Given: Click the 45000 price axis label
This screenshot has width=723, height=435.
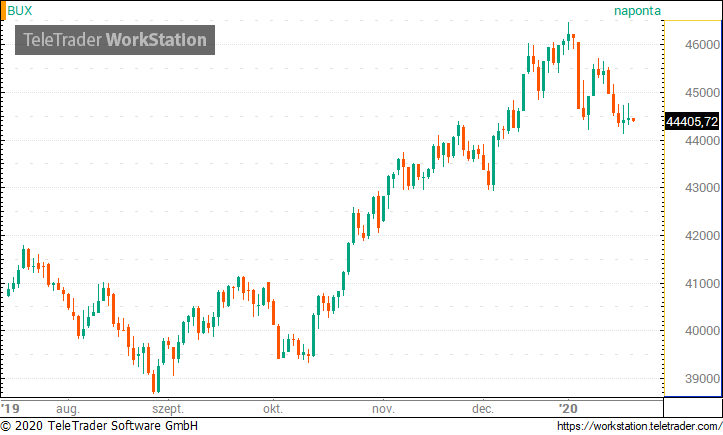Looking at the screenshot, I should (702, 93).
